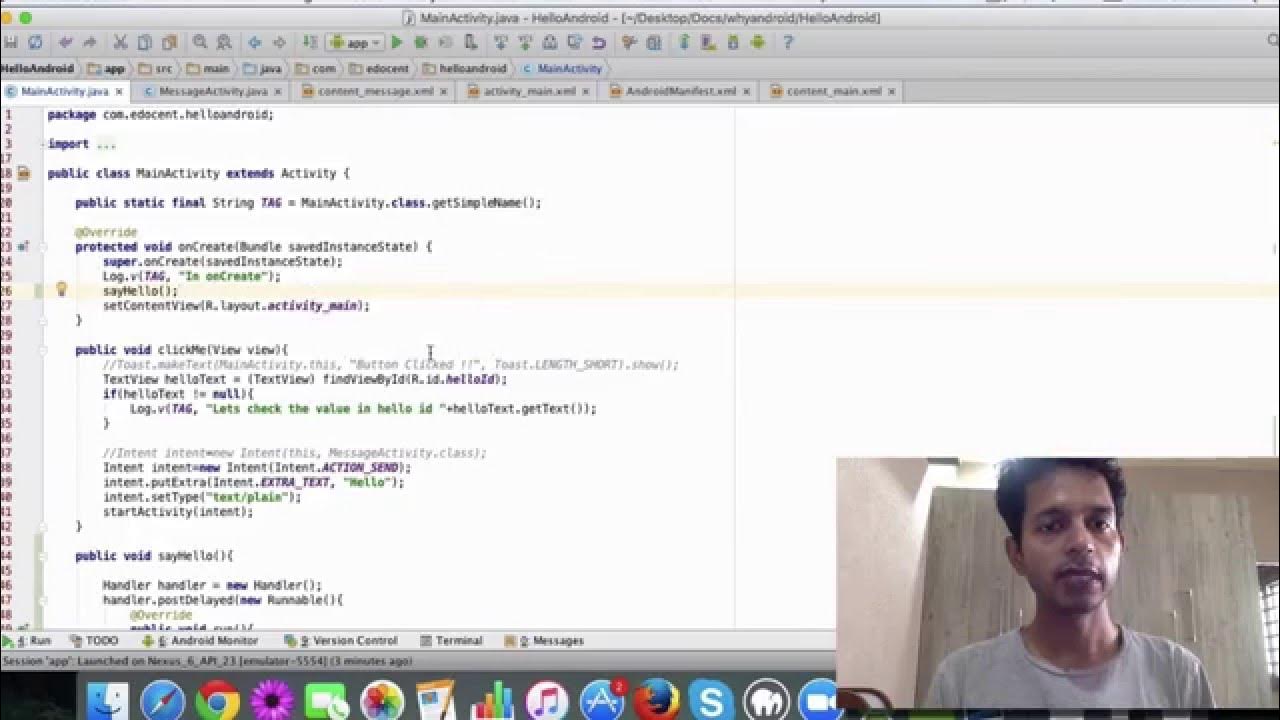
Task: Run the app with the green play icon
Action: click(397, 43)
